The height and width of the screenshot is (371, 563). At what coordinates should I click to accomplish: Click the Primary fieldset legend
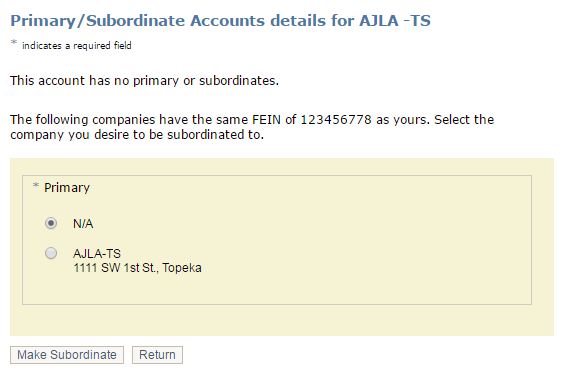[x=67, y=188]
